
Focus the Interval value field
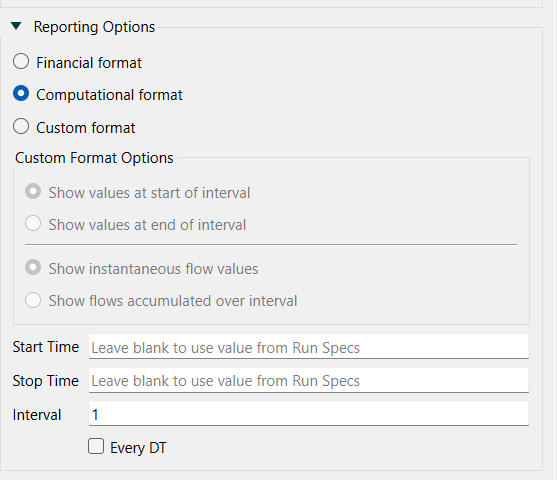309,414
